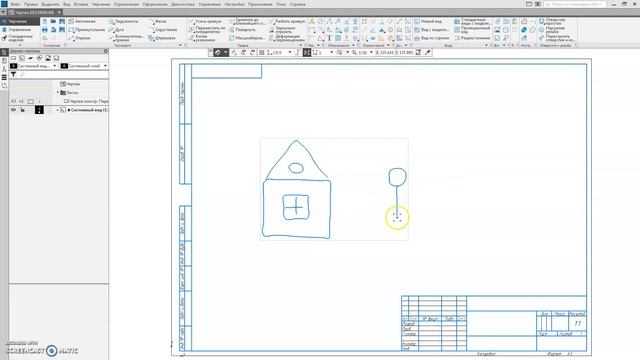Select Чертеж tree root item
Screen dimensions: 640x360
point(70,84)
